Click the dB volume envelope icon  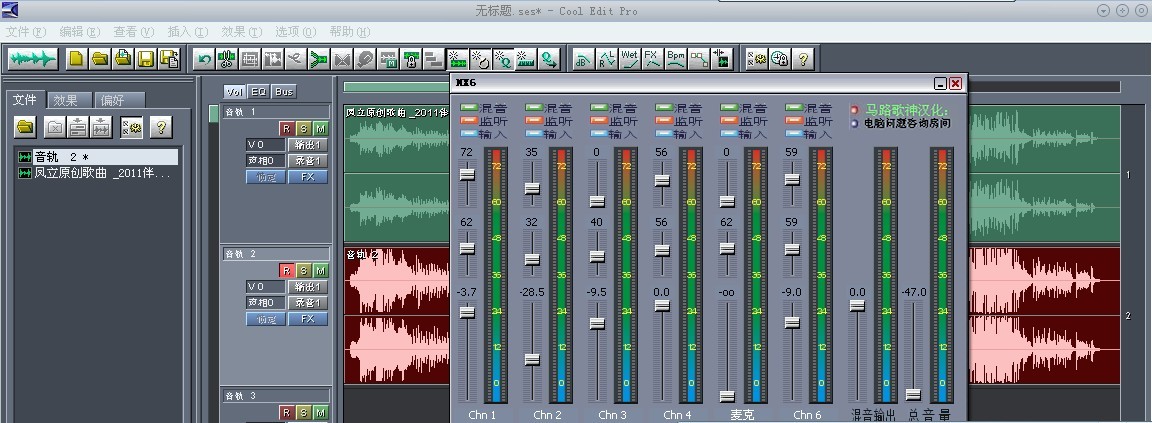(582, 58)
